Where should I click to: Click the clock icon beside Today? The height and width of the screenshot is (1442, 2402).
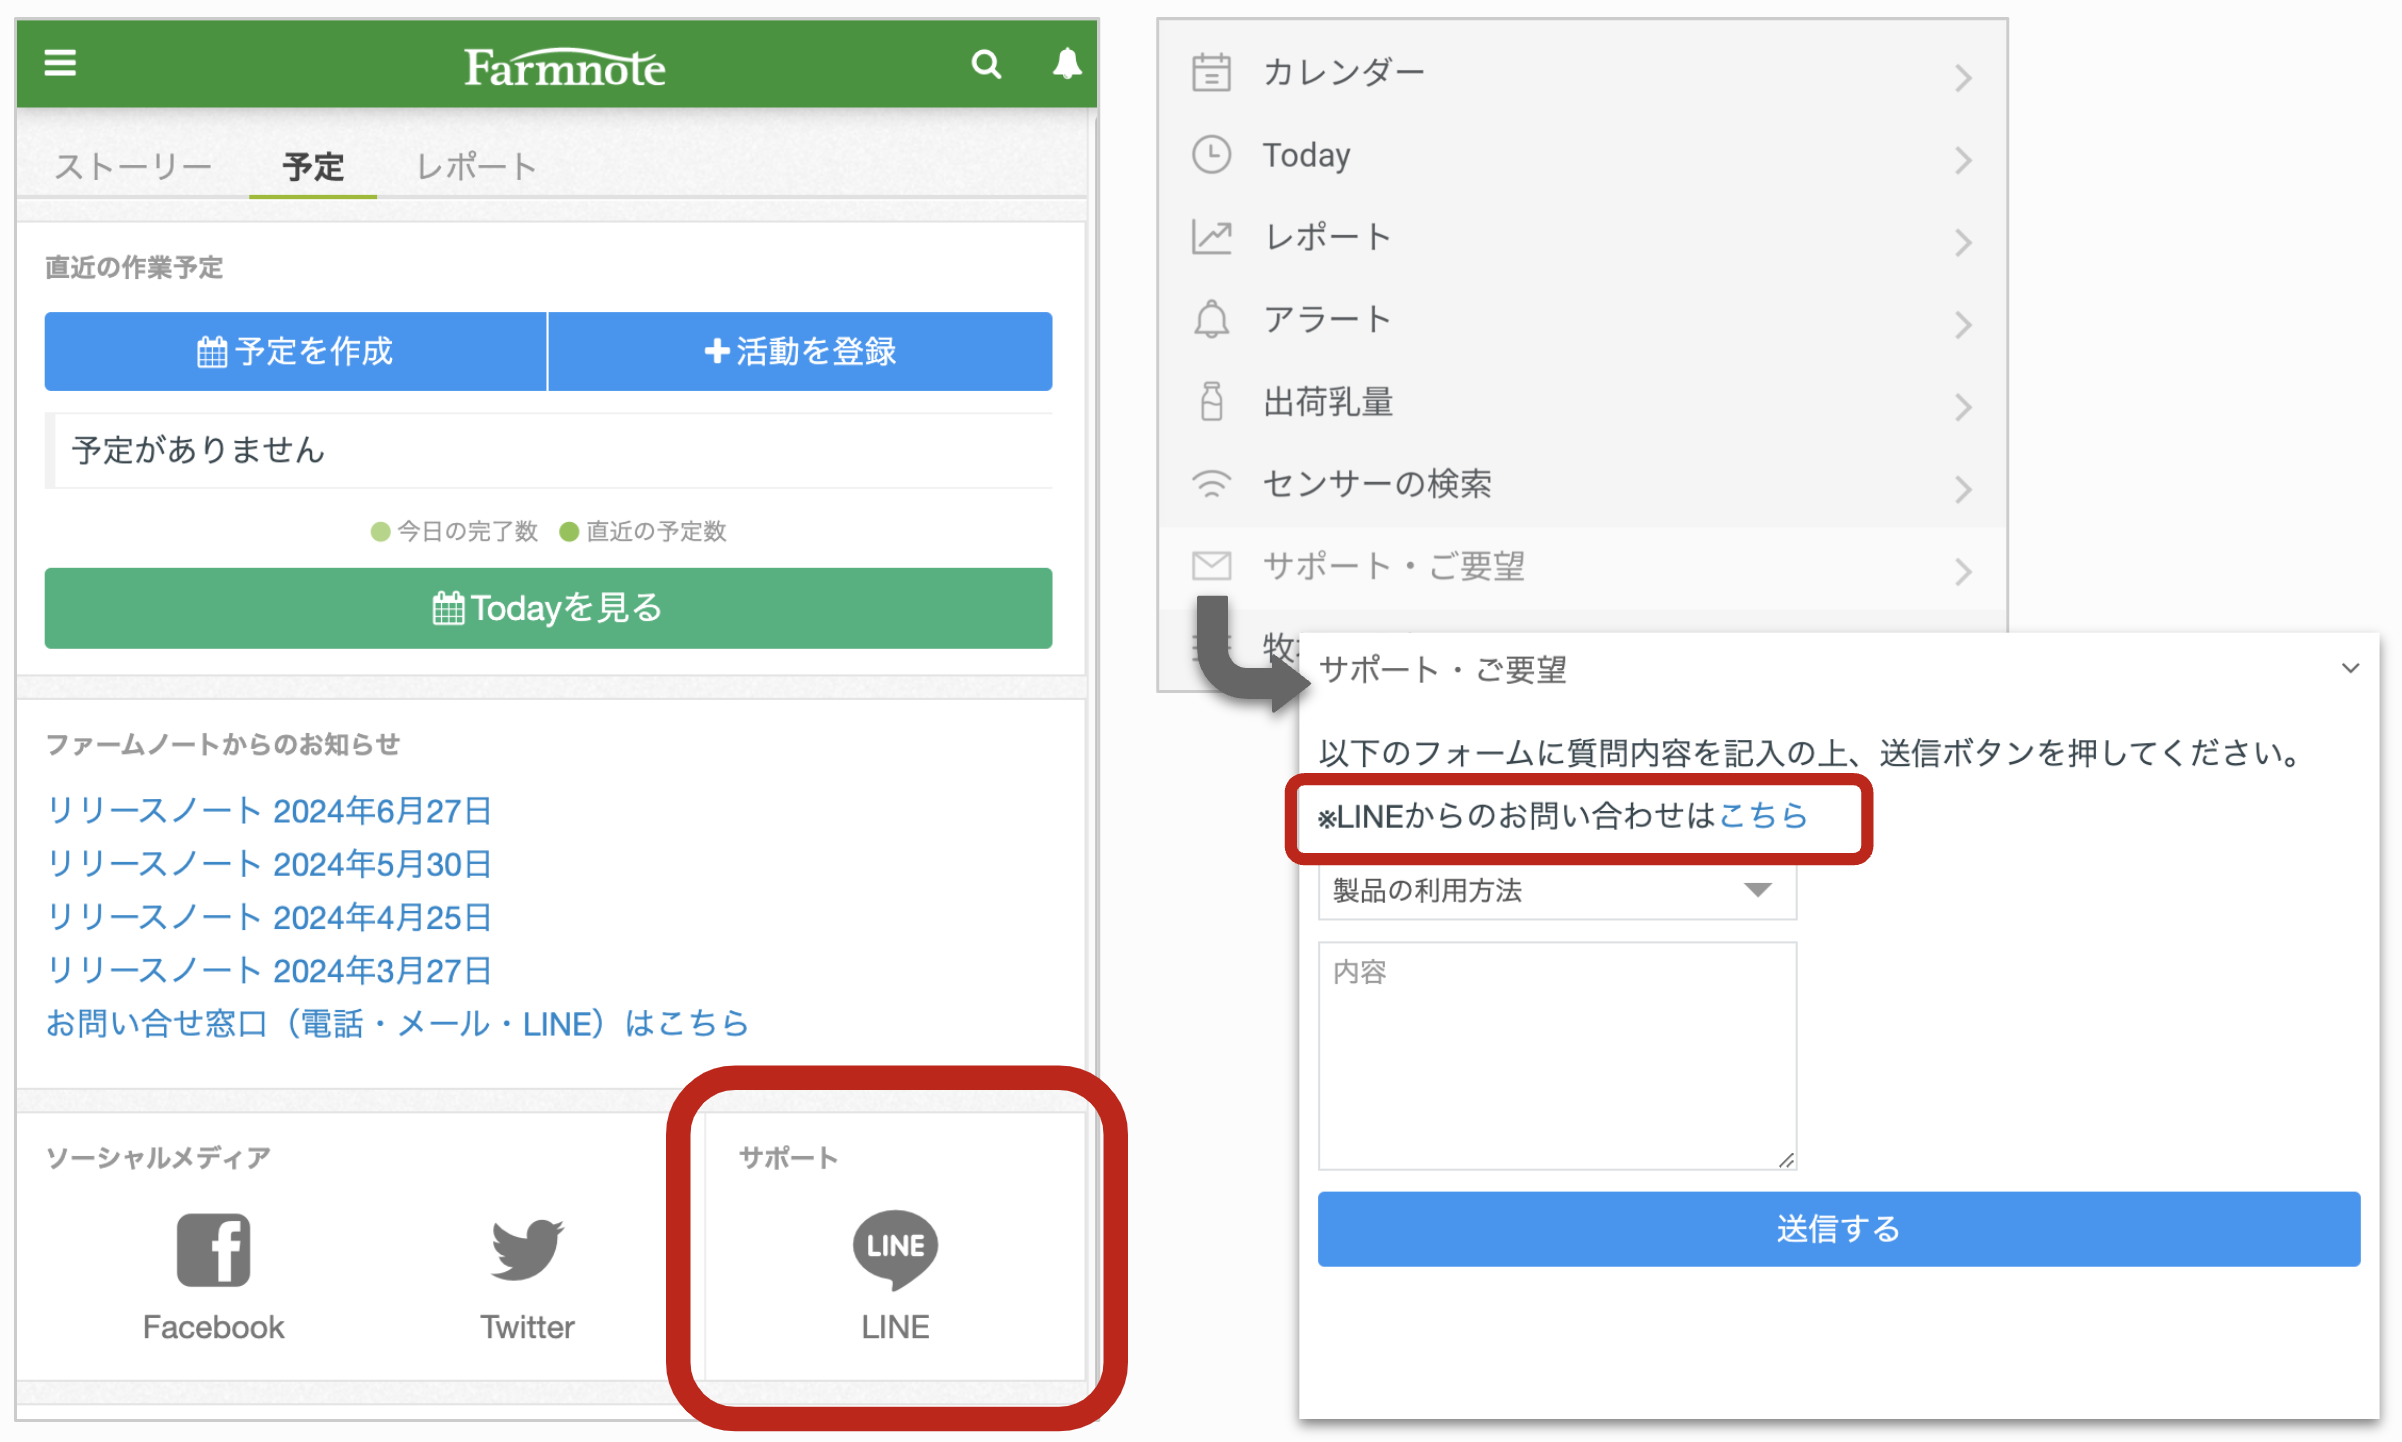[x=1211, y=155]
